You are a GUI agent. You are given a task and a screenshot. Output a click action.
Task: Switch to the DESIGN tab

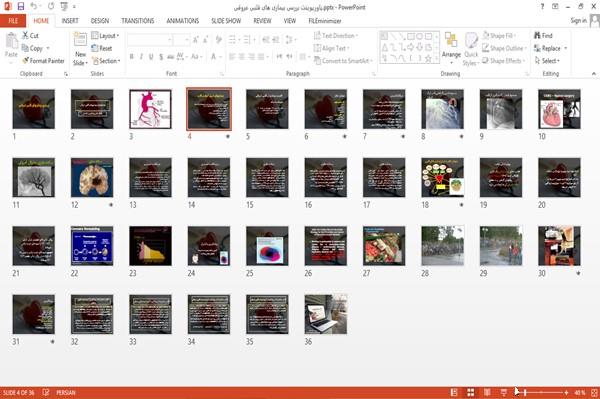click(100, 21)
